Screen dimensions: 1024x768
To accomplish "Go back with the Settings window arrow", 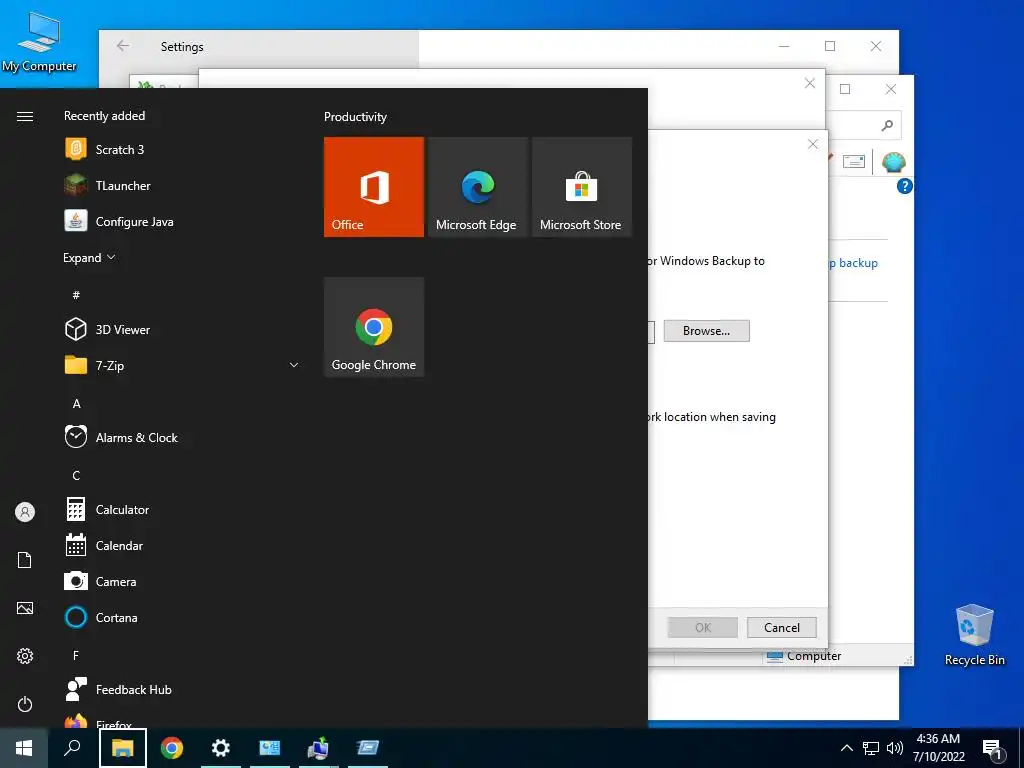I will point(123,46).
